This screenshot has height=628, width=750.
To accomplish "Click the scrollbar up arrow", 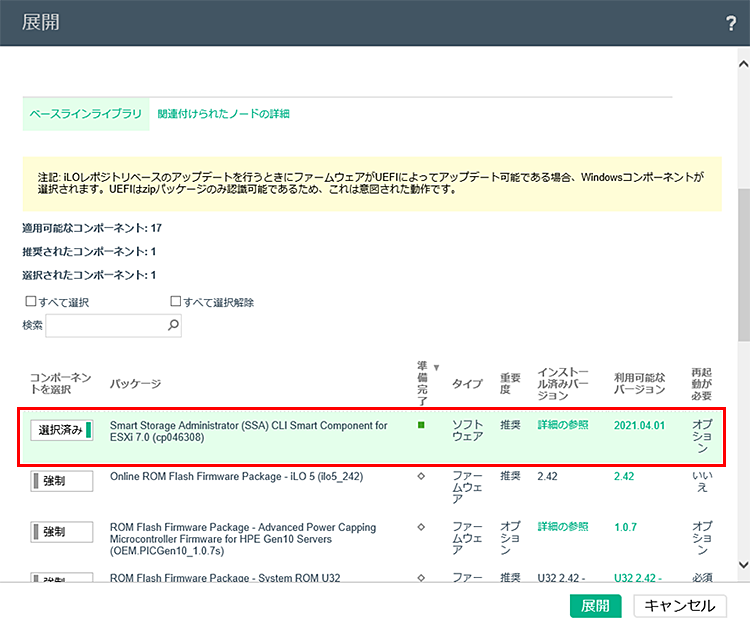I will point(743,64).
